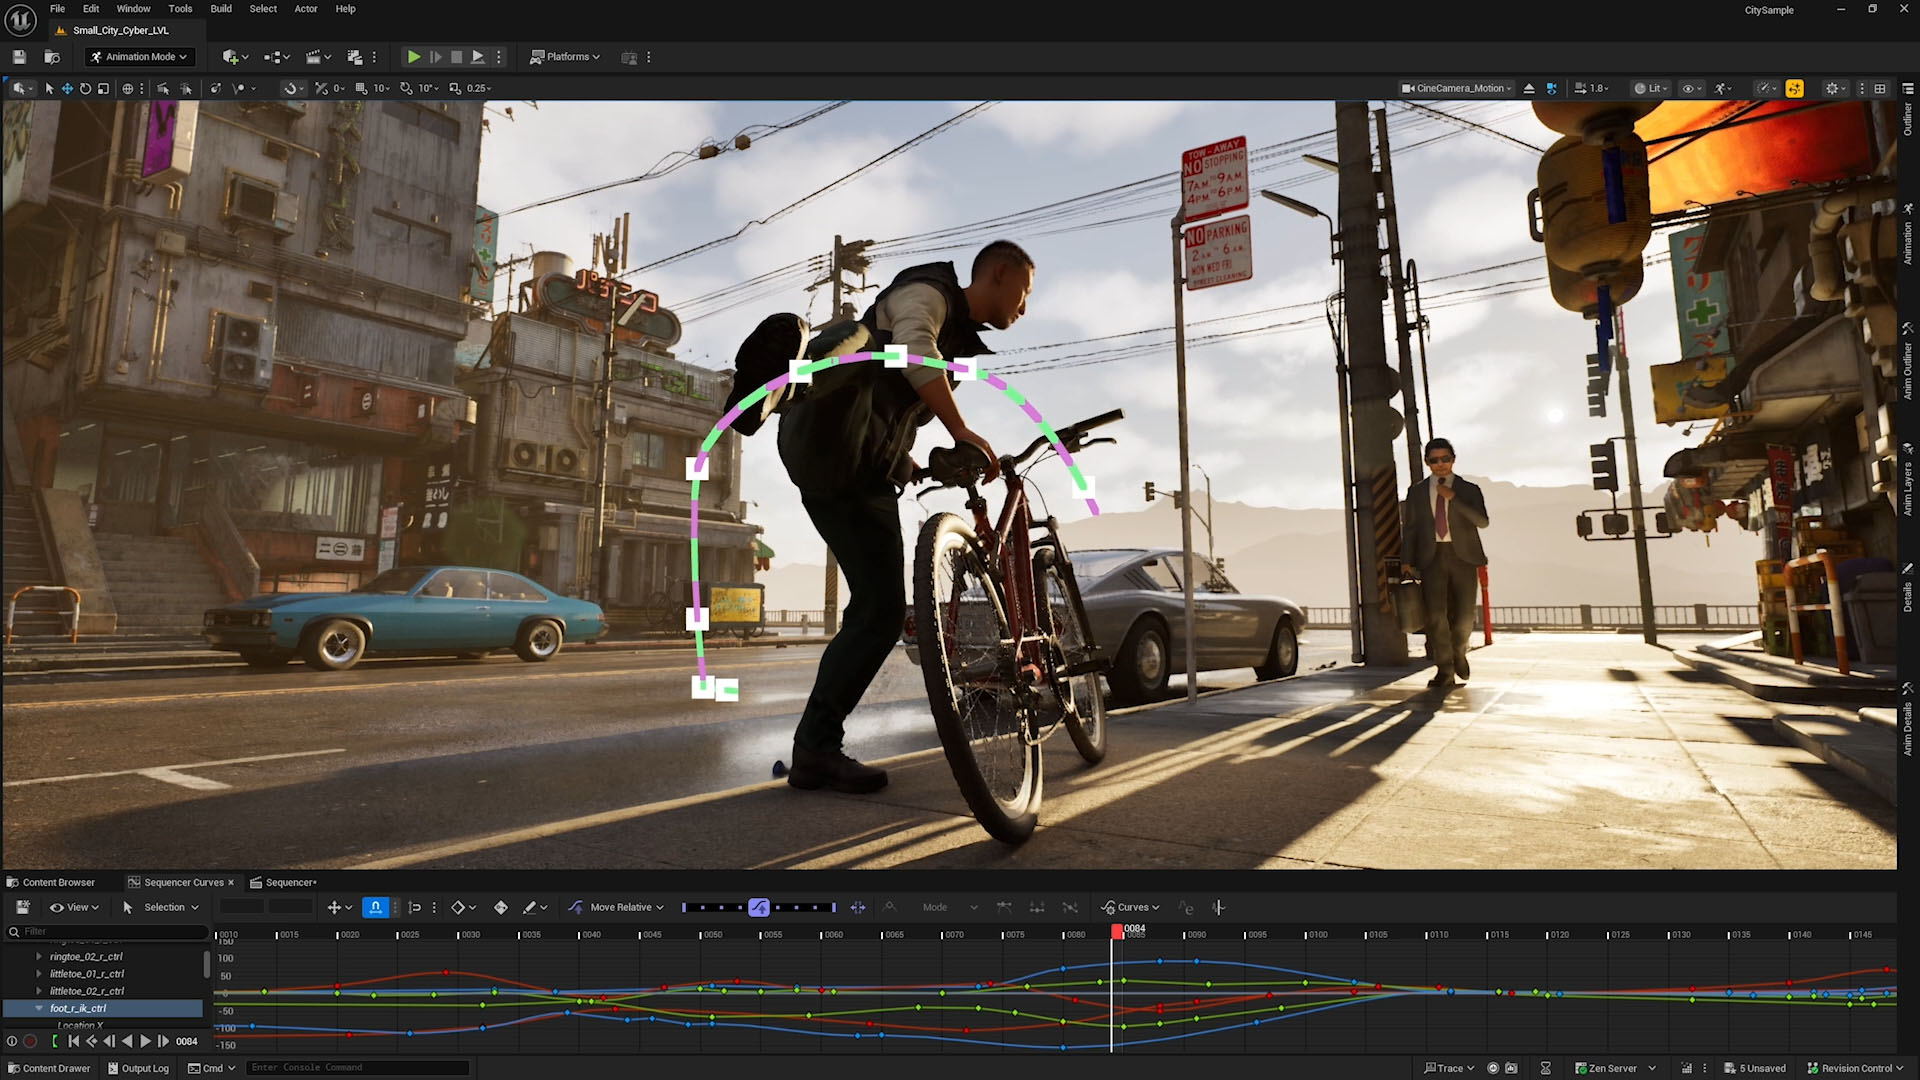Open the Animation Mode dropdown
The height and width of the screenshot is (1080, 1920).
(x=140, y=57)
